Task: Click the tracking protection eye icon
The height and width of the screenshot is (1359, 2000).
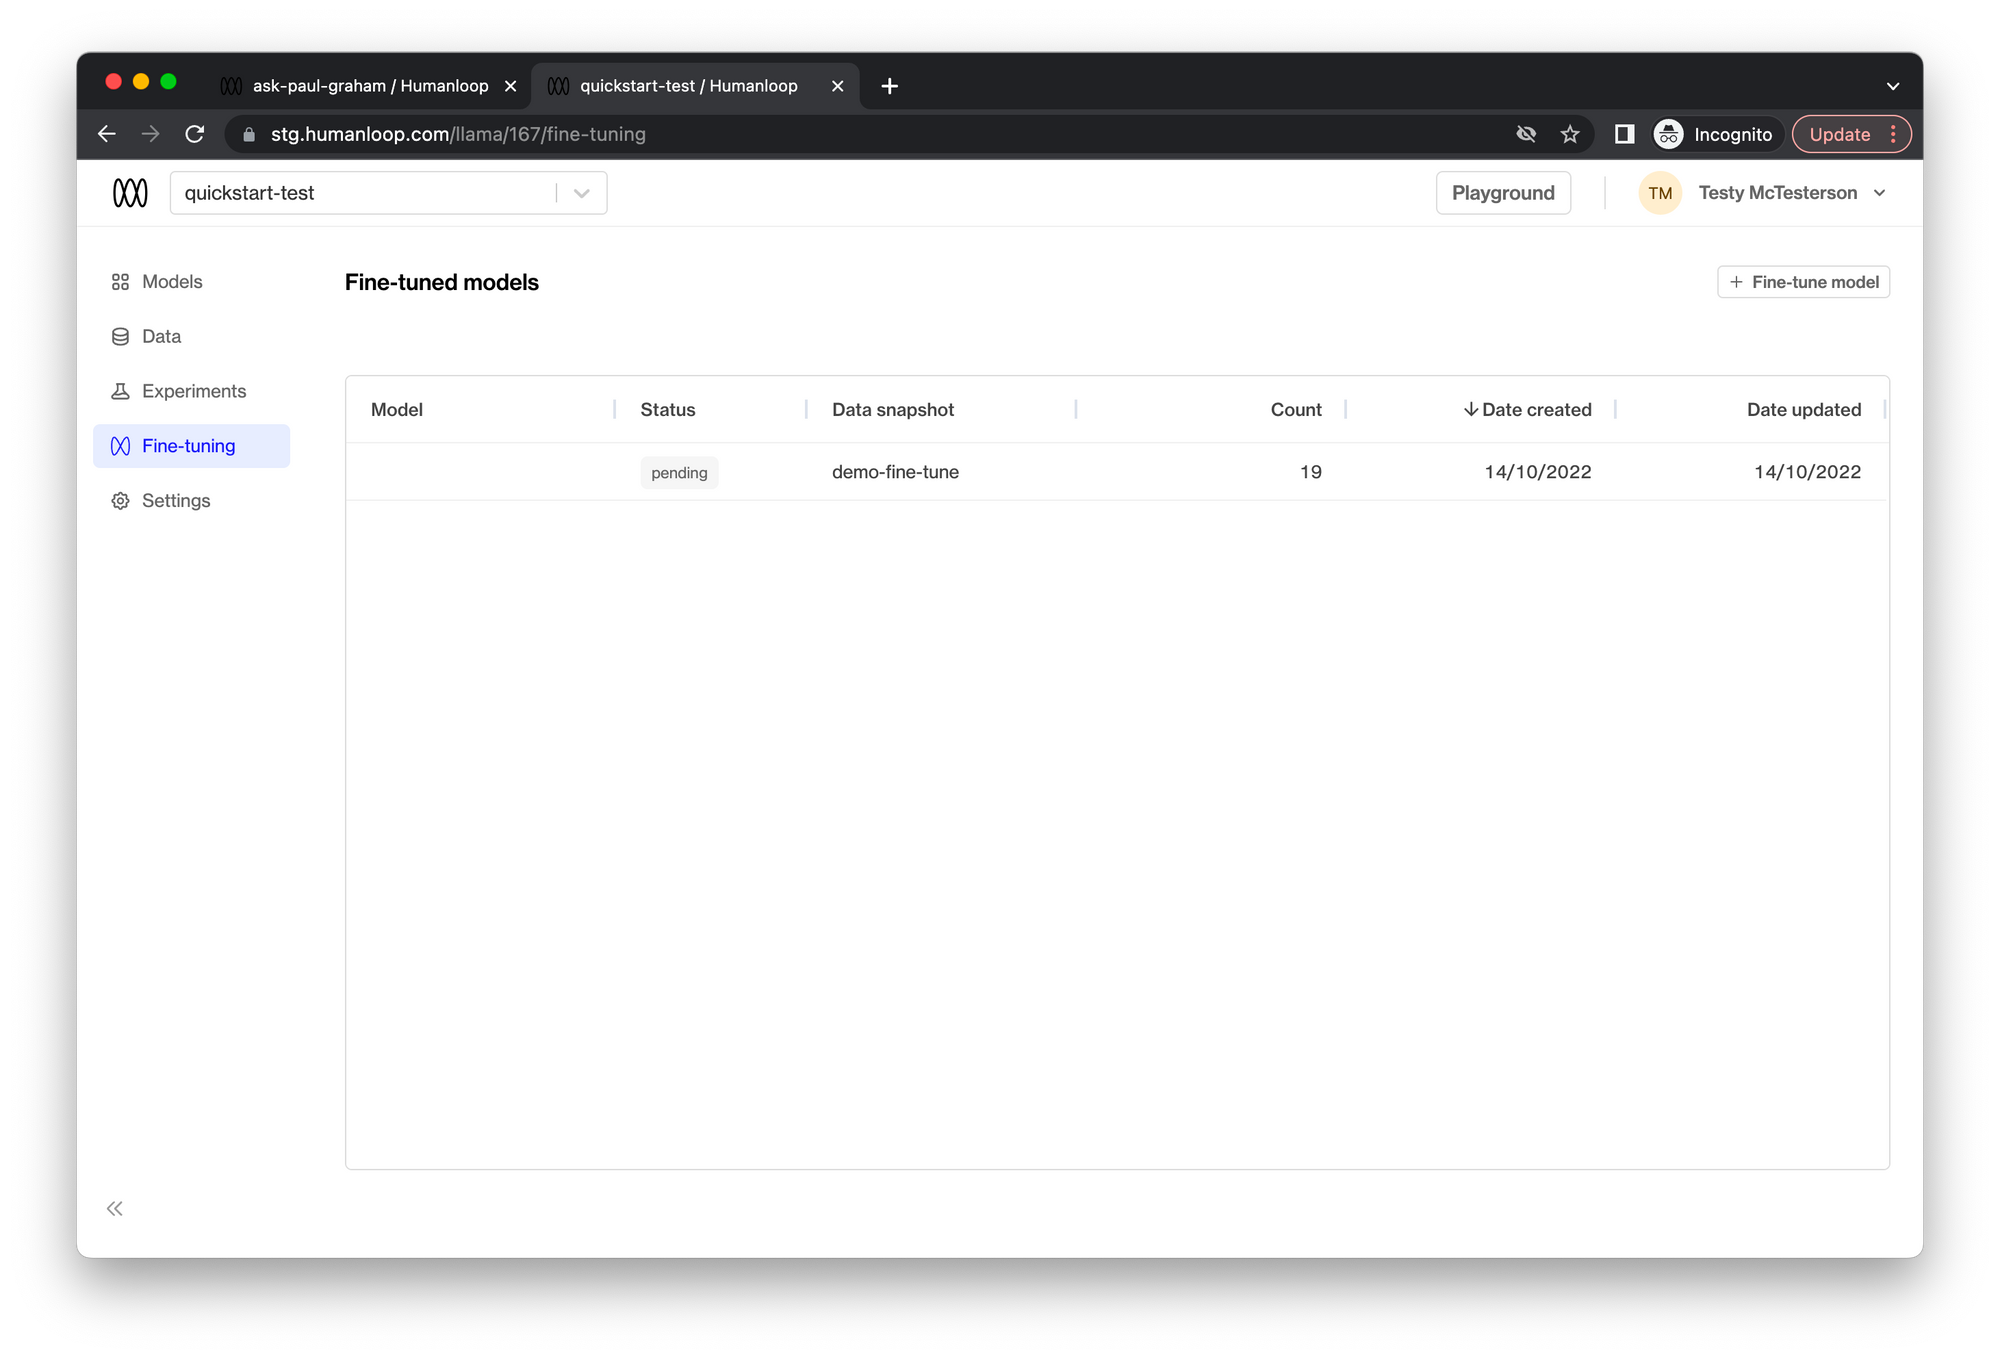Action: (1526, 134)
